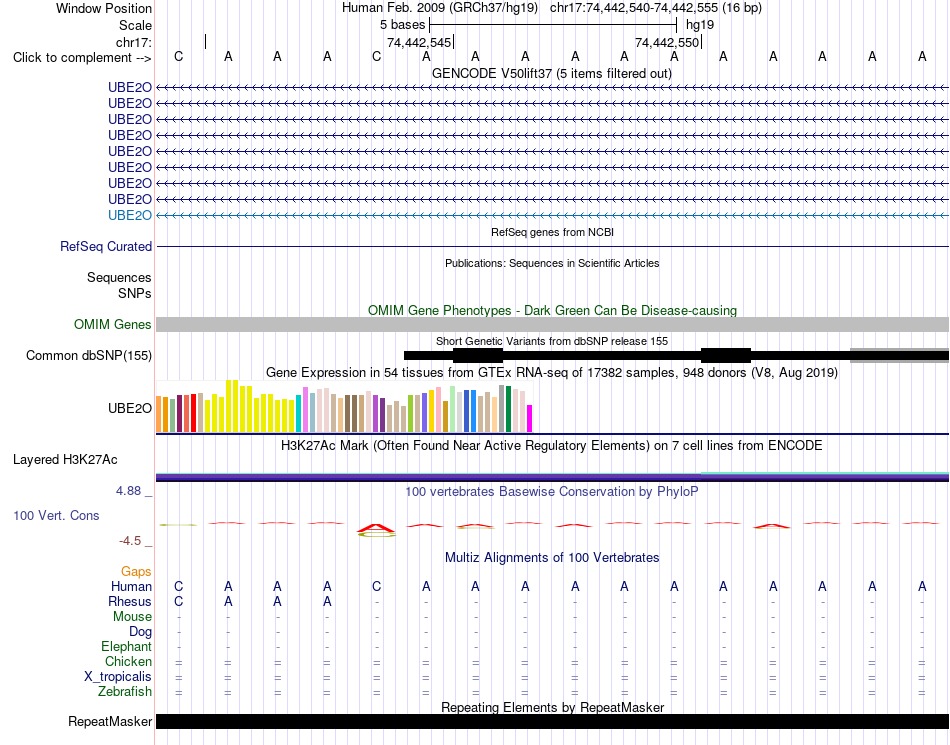
Task: Click the Common dbSNP(155) label
Action: click(x=88, y=356)
